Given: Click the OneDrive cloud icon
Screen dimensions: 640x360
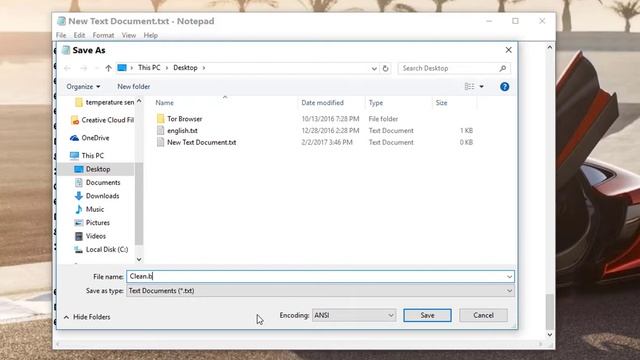Looking at the screenshot, I should [74, 138].
